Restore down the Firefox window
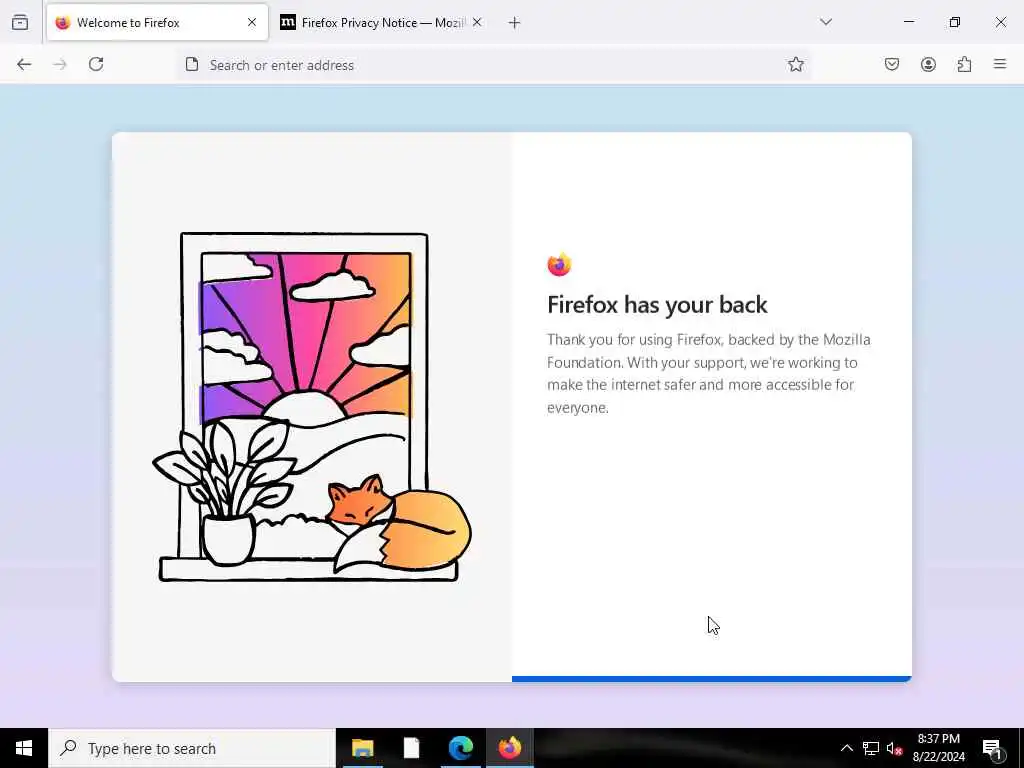The width and height of the screenshot is (1024, 768). [x=955, y=22]
